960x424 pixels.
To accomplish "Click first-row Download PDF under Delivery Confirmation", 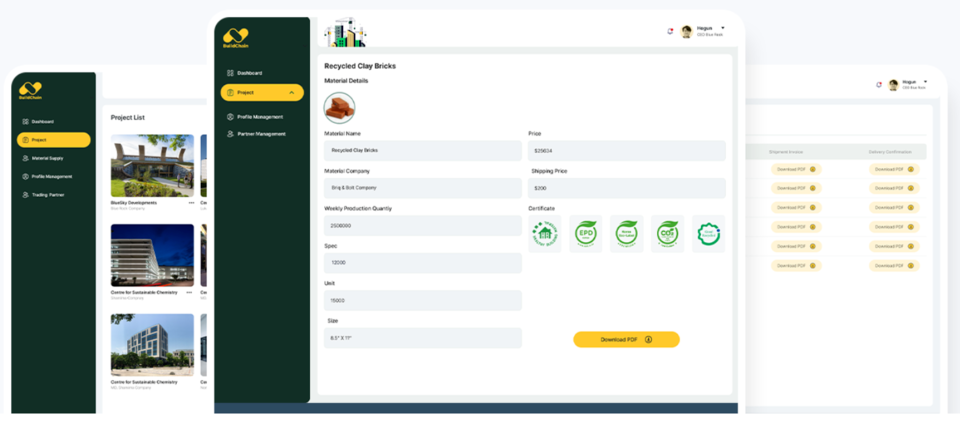I will 894,169.
